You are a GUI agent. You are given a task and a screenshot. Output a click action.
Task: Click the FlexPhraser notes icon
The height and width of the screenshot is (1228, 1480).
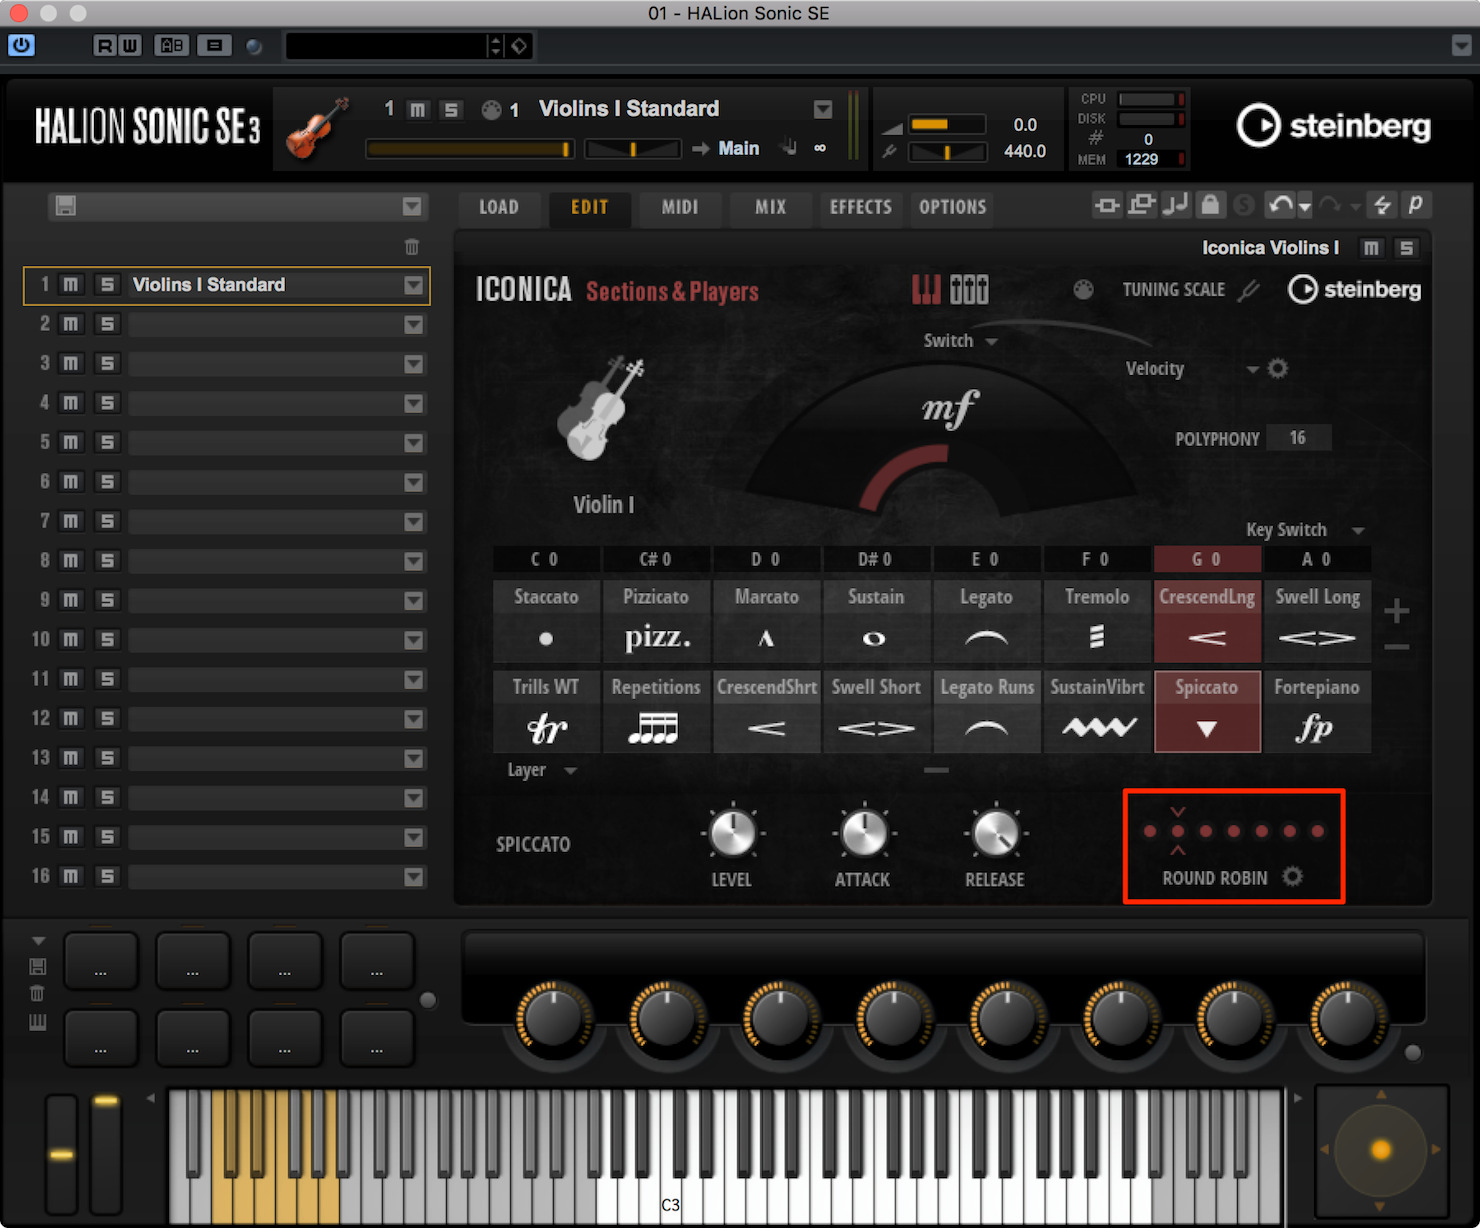click(x=1175, y=204)
